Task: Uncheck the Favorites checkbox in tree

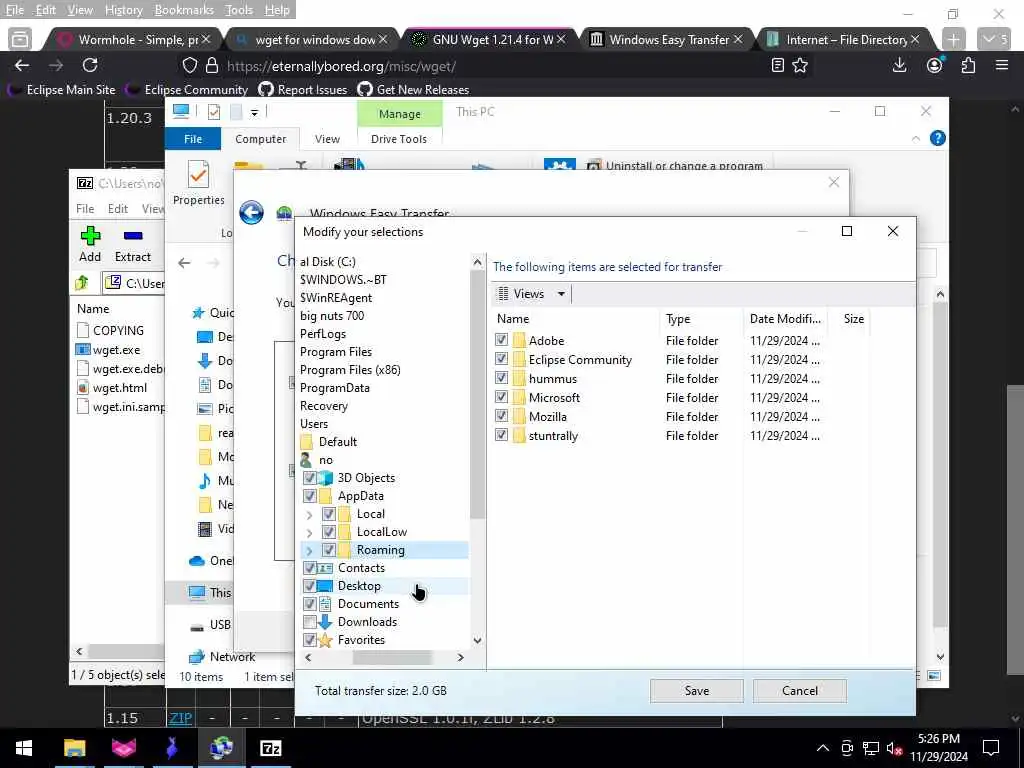Action: tap(310, 639)
